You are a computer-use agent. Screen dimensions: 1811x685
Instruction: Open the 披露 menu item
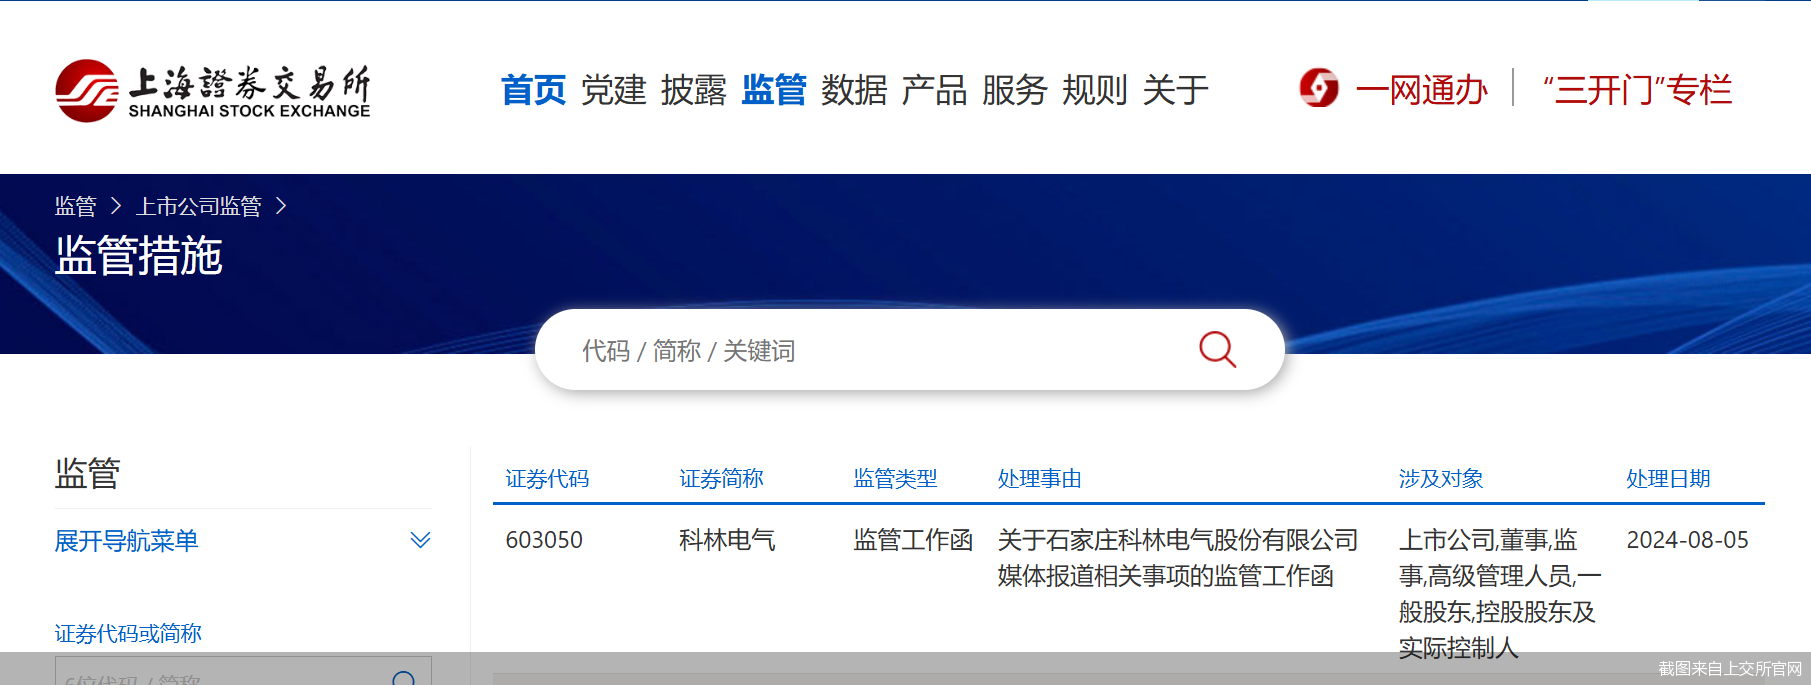(693, 90)
